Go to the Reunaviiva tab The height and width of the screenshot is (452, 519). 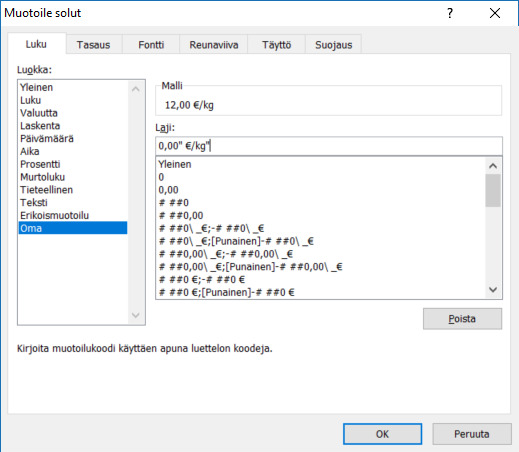pos(214,45)
